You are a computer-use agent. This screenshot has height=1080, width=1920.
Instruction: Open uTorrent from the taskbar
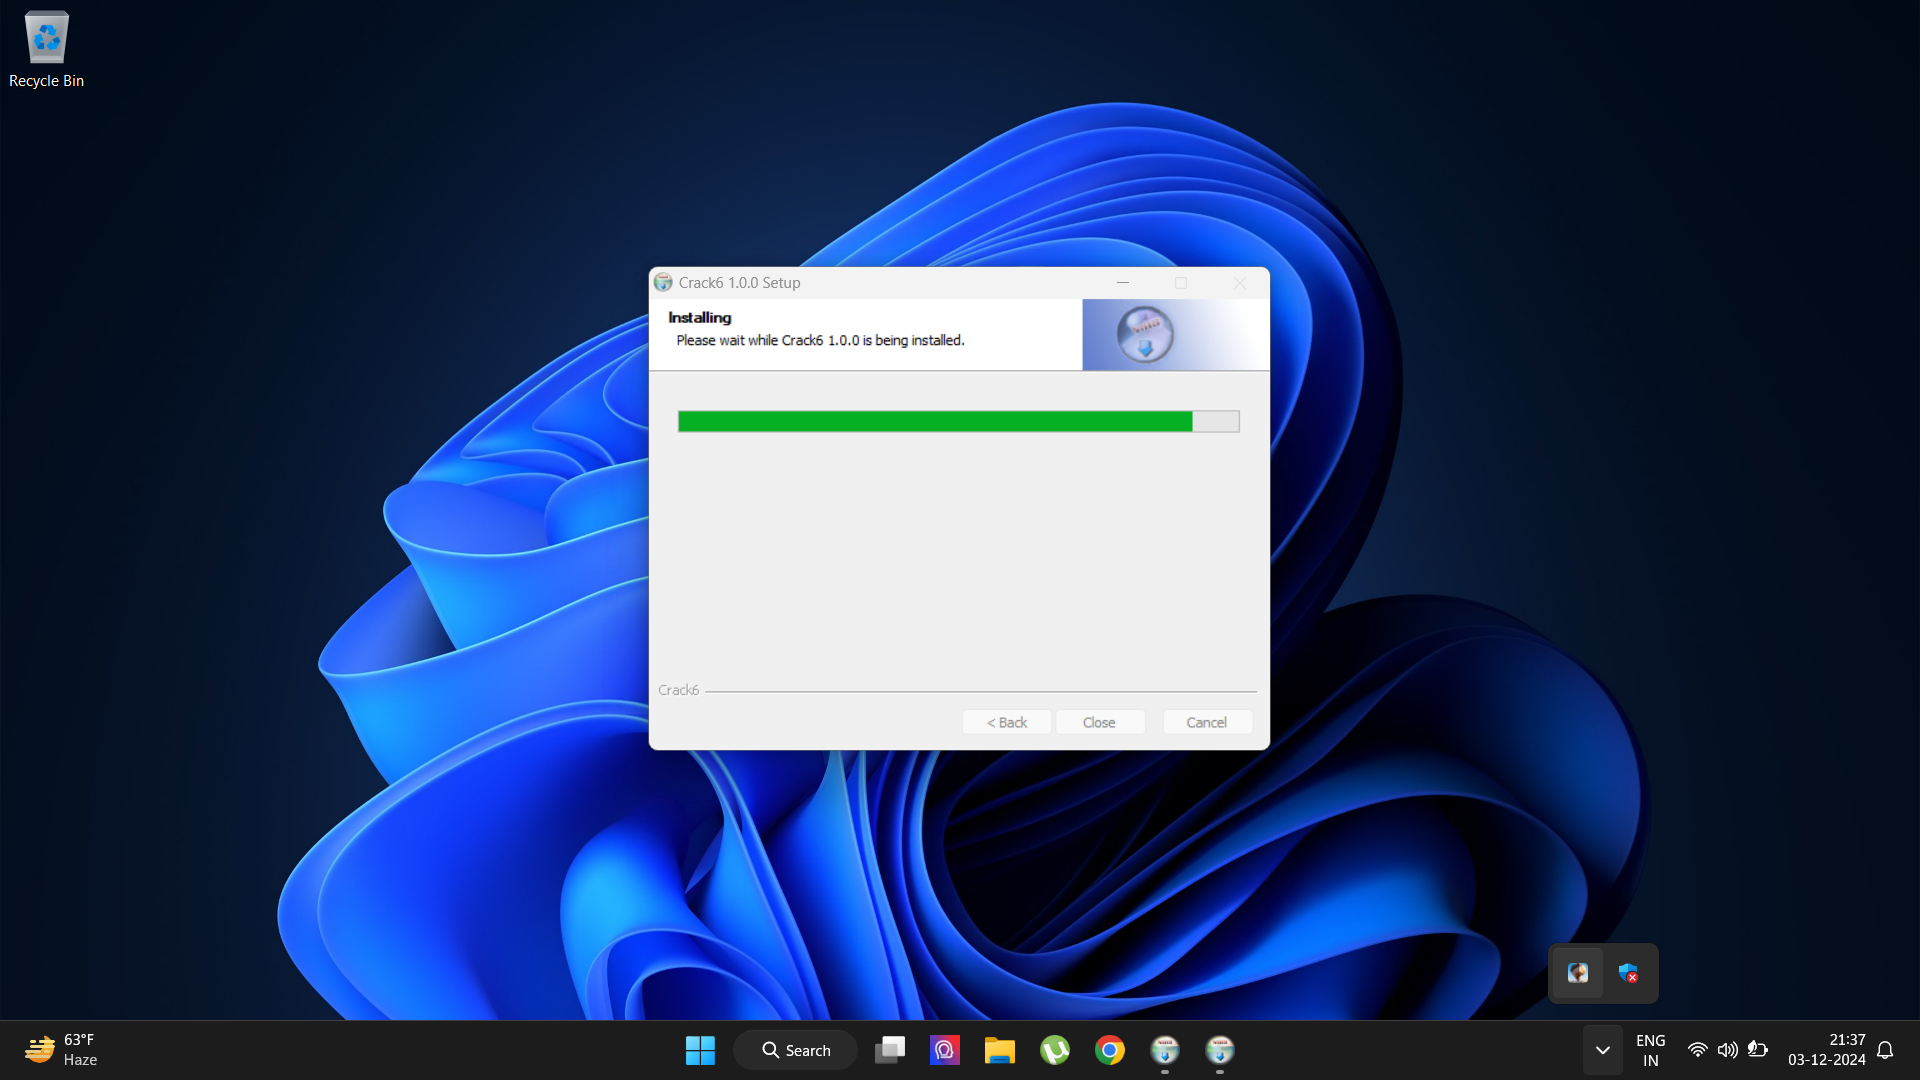coord(1054,1050)
